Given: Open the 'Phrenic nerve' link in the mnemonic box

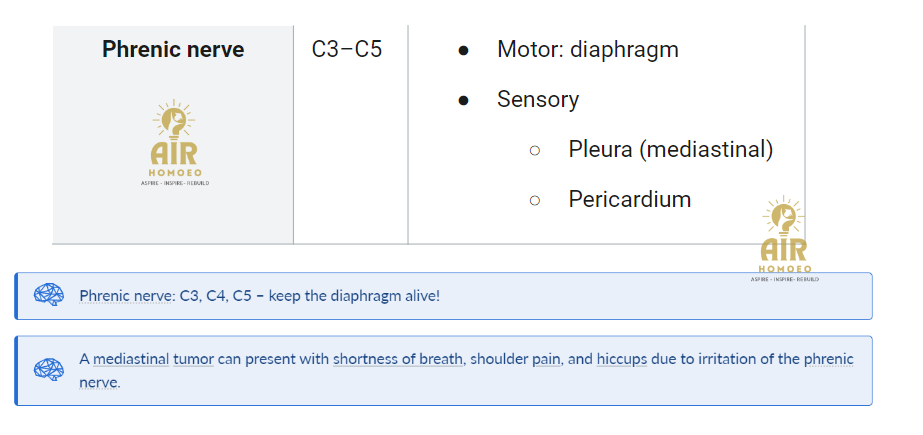Looking at the screenshot, I should pos(124,295).
